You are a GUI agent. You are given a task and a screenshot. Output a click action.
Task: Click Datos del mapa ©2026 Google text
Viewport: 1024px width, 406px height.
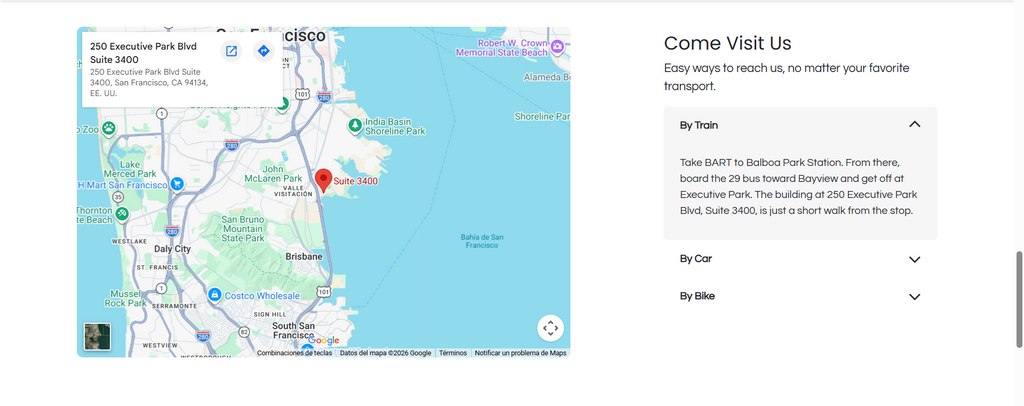(385, 353)
